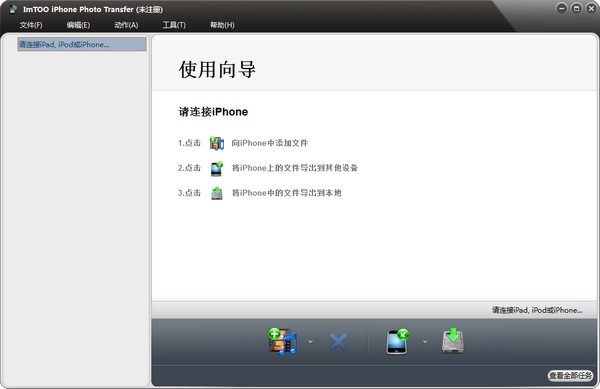This screenshot has height=389, width=600.
Task: Click the 查看全部任务 button
Action: (x=570, y=376)
